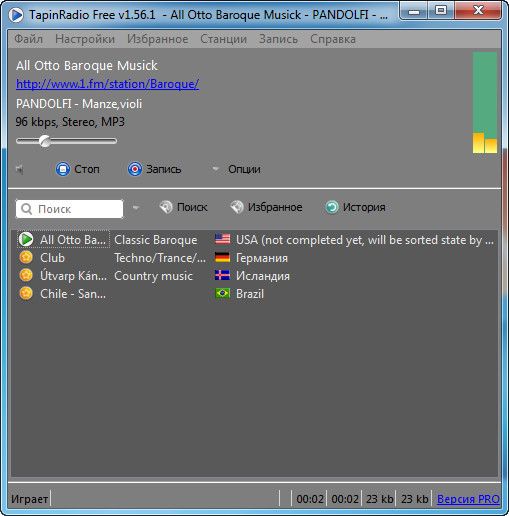Adjust the volume slider knob
Viewport: 509px width, 516px height.
coord(45,141)
